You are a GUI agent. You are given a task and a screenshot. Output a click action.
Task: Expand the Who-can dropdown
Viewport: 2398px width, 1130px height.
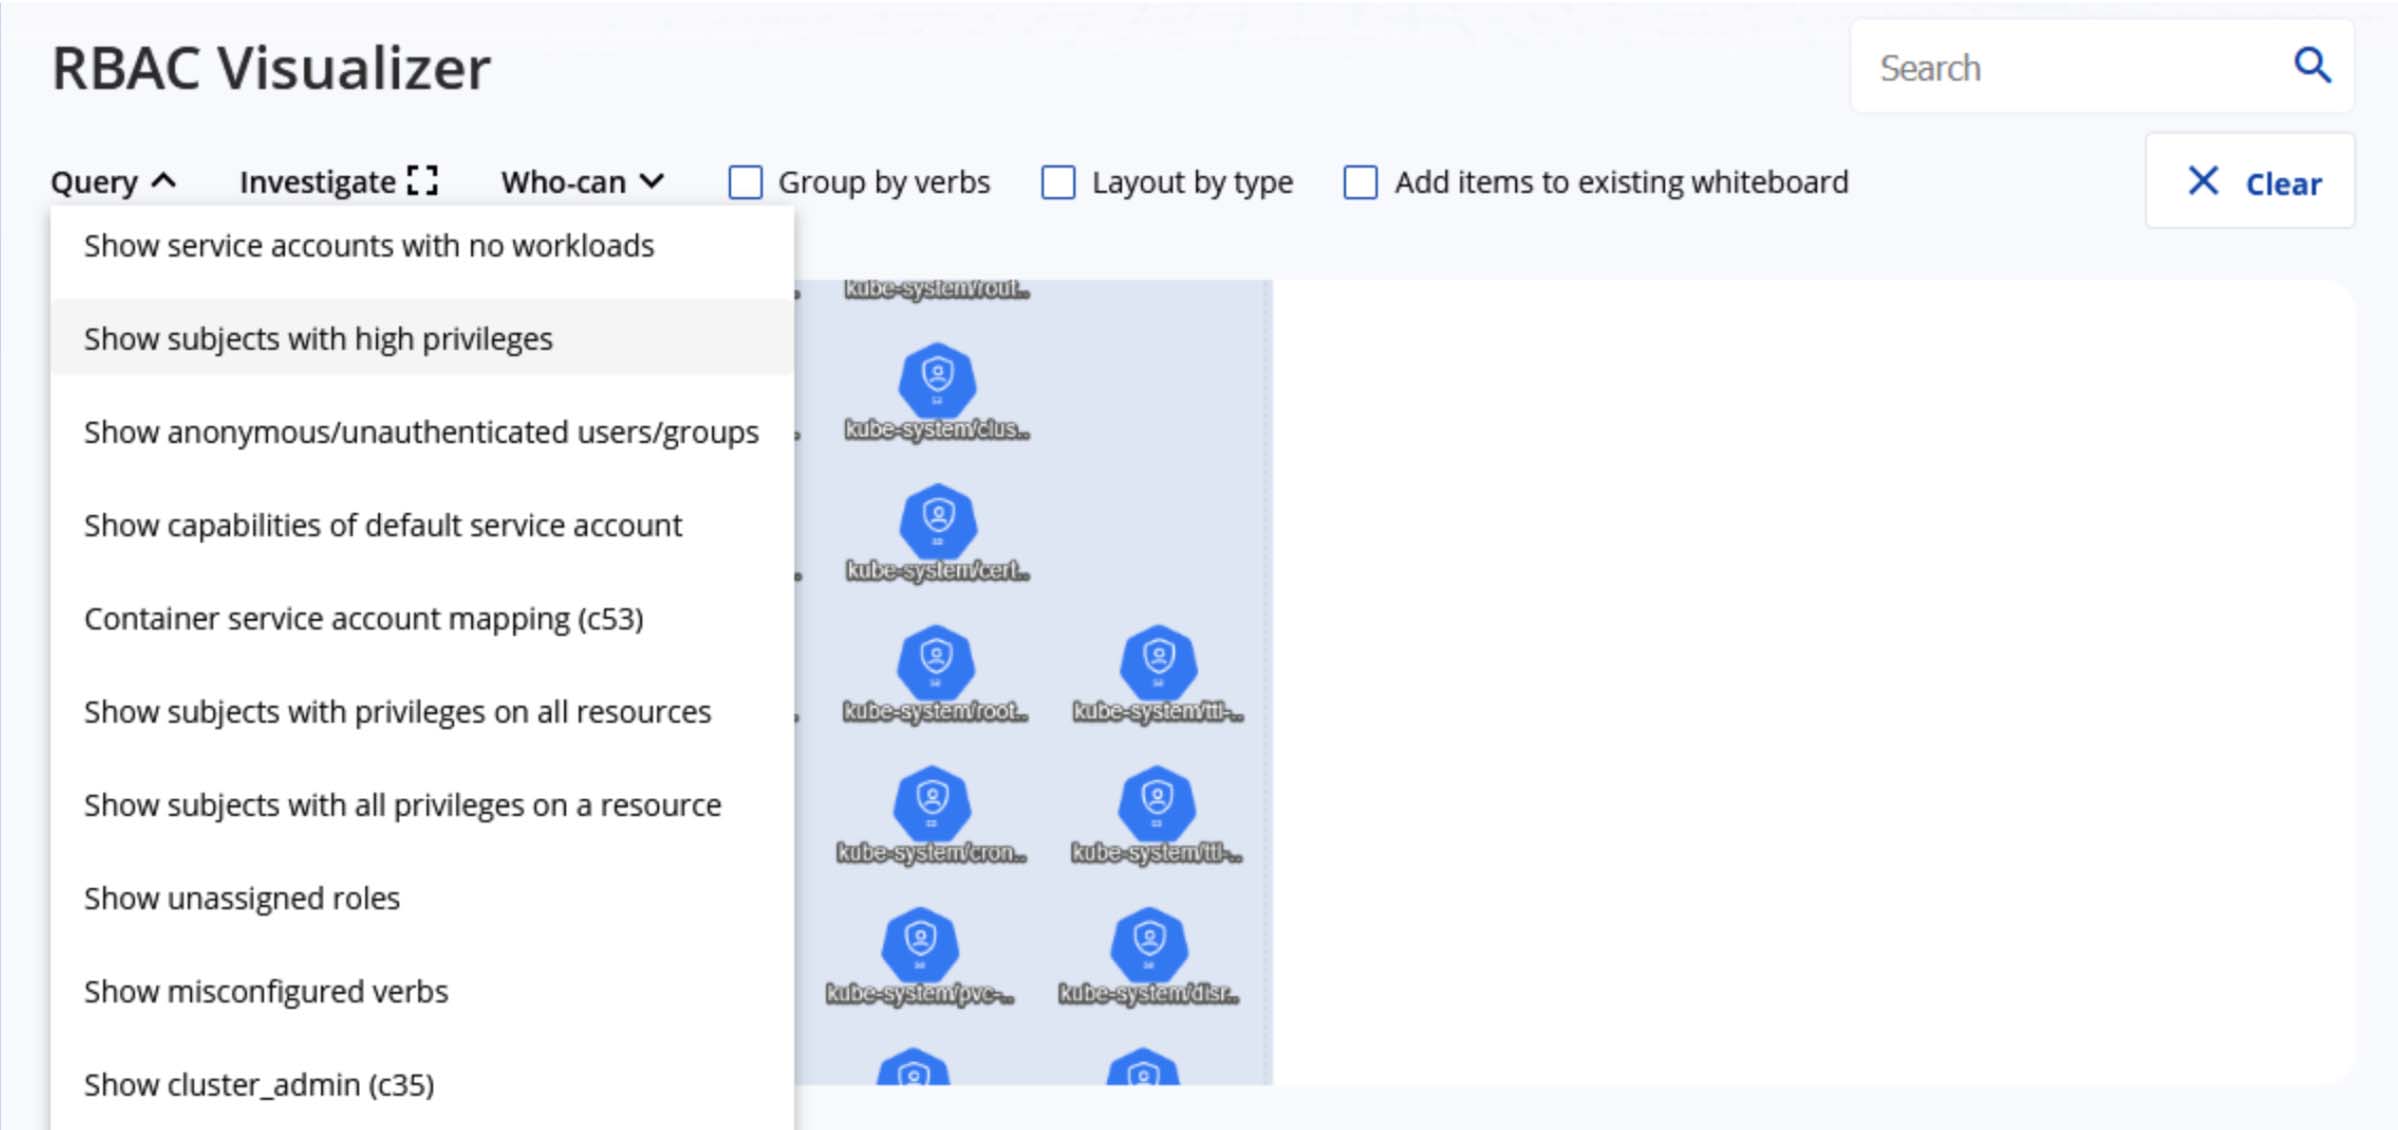coord(582,182)
